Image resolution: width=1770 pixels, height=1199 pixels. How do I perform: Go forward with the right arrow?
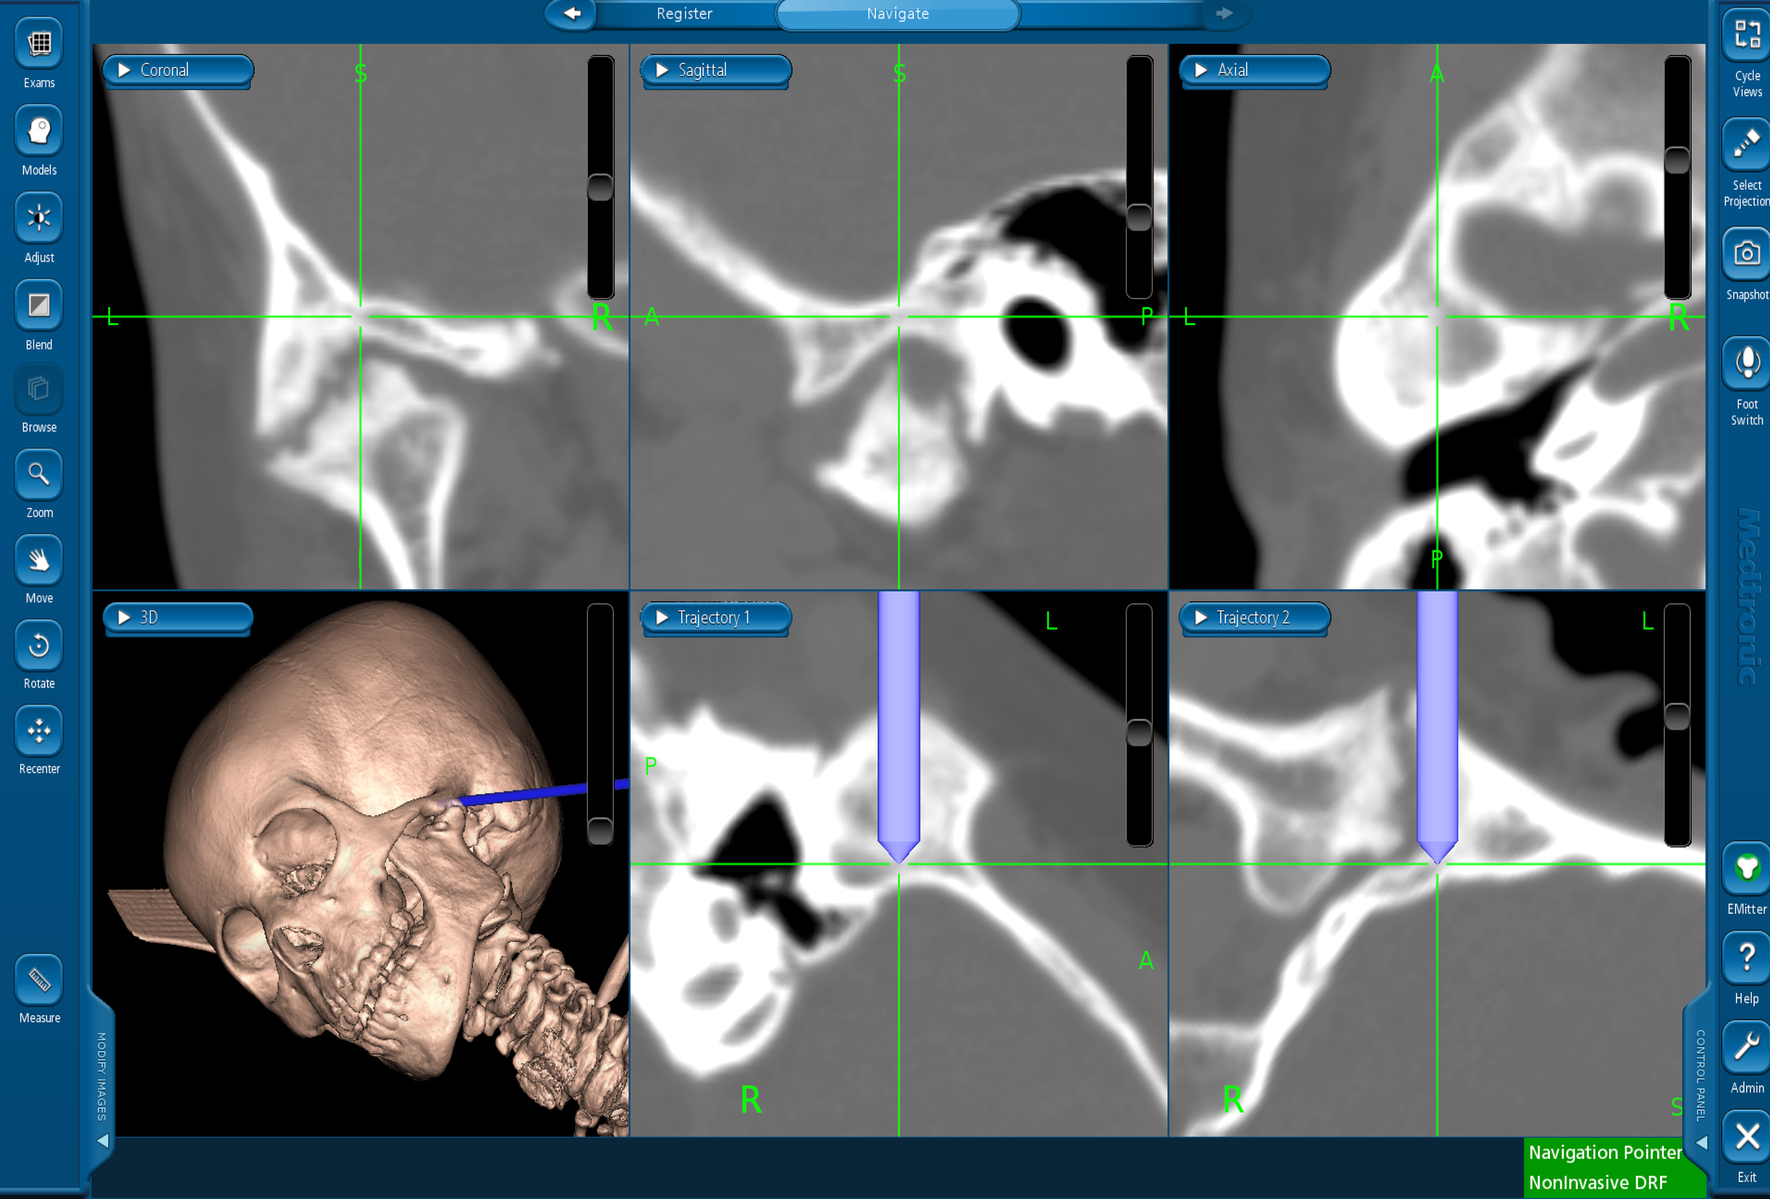[1224, 14]
